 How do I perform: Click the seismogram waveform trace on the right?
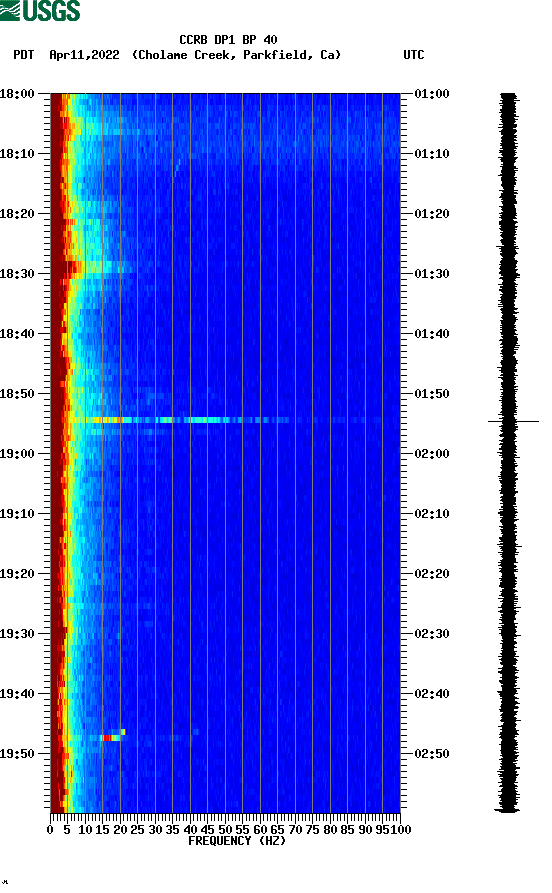pyautogui.click(x=508, y=453)
